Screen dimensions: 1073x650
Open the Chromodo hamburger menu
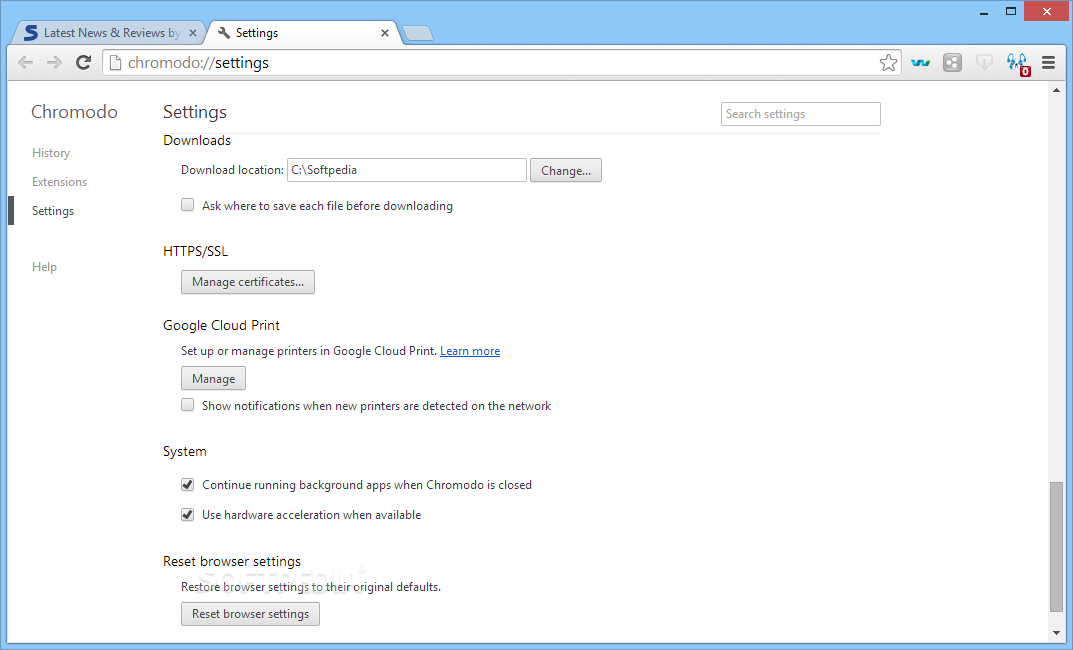pos(1048,63)
